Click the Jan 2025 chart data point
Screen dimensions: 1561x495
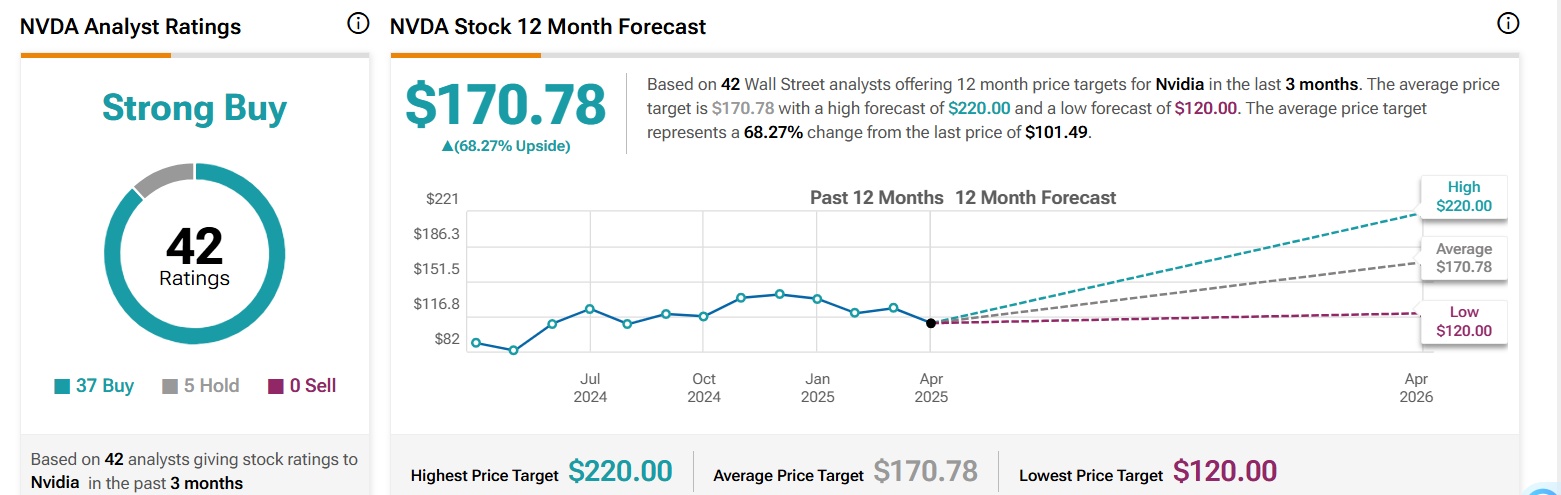click(817, 299)
